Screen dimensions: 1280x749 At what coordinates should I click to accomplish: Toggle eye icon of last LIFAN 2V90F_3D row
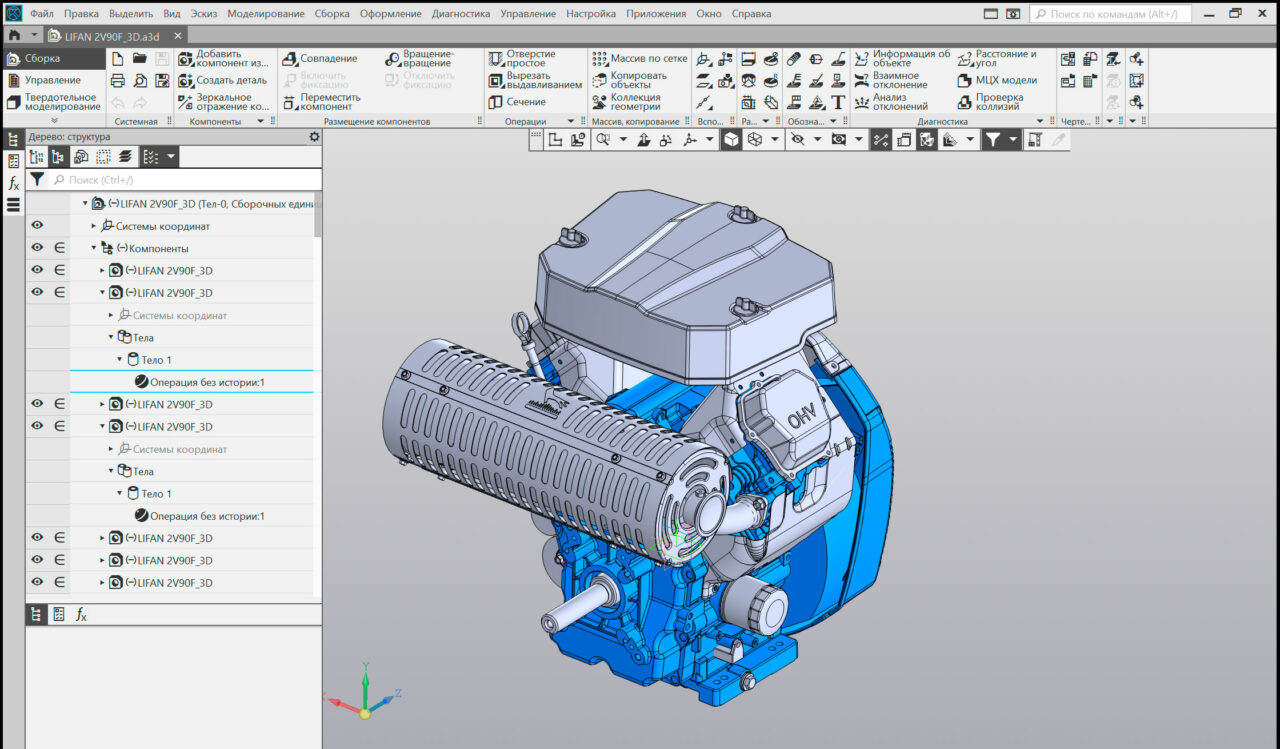(x=37, y=583)
